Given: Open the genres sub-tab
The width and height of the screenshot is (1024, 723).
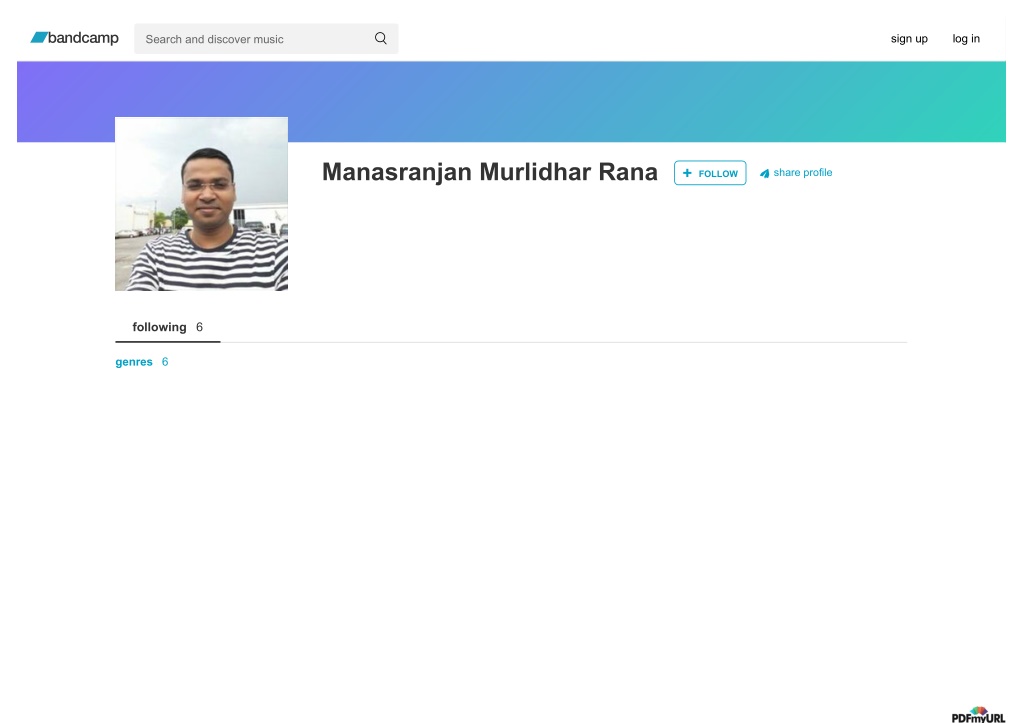Looking at the screenshot, I should point(142,362).
